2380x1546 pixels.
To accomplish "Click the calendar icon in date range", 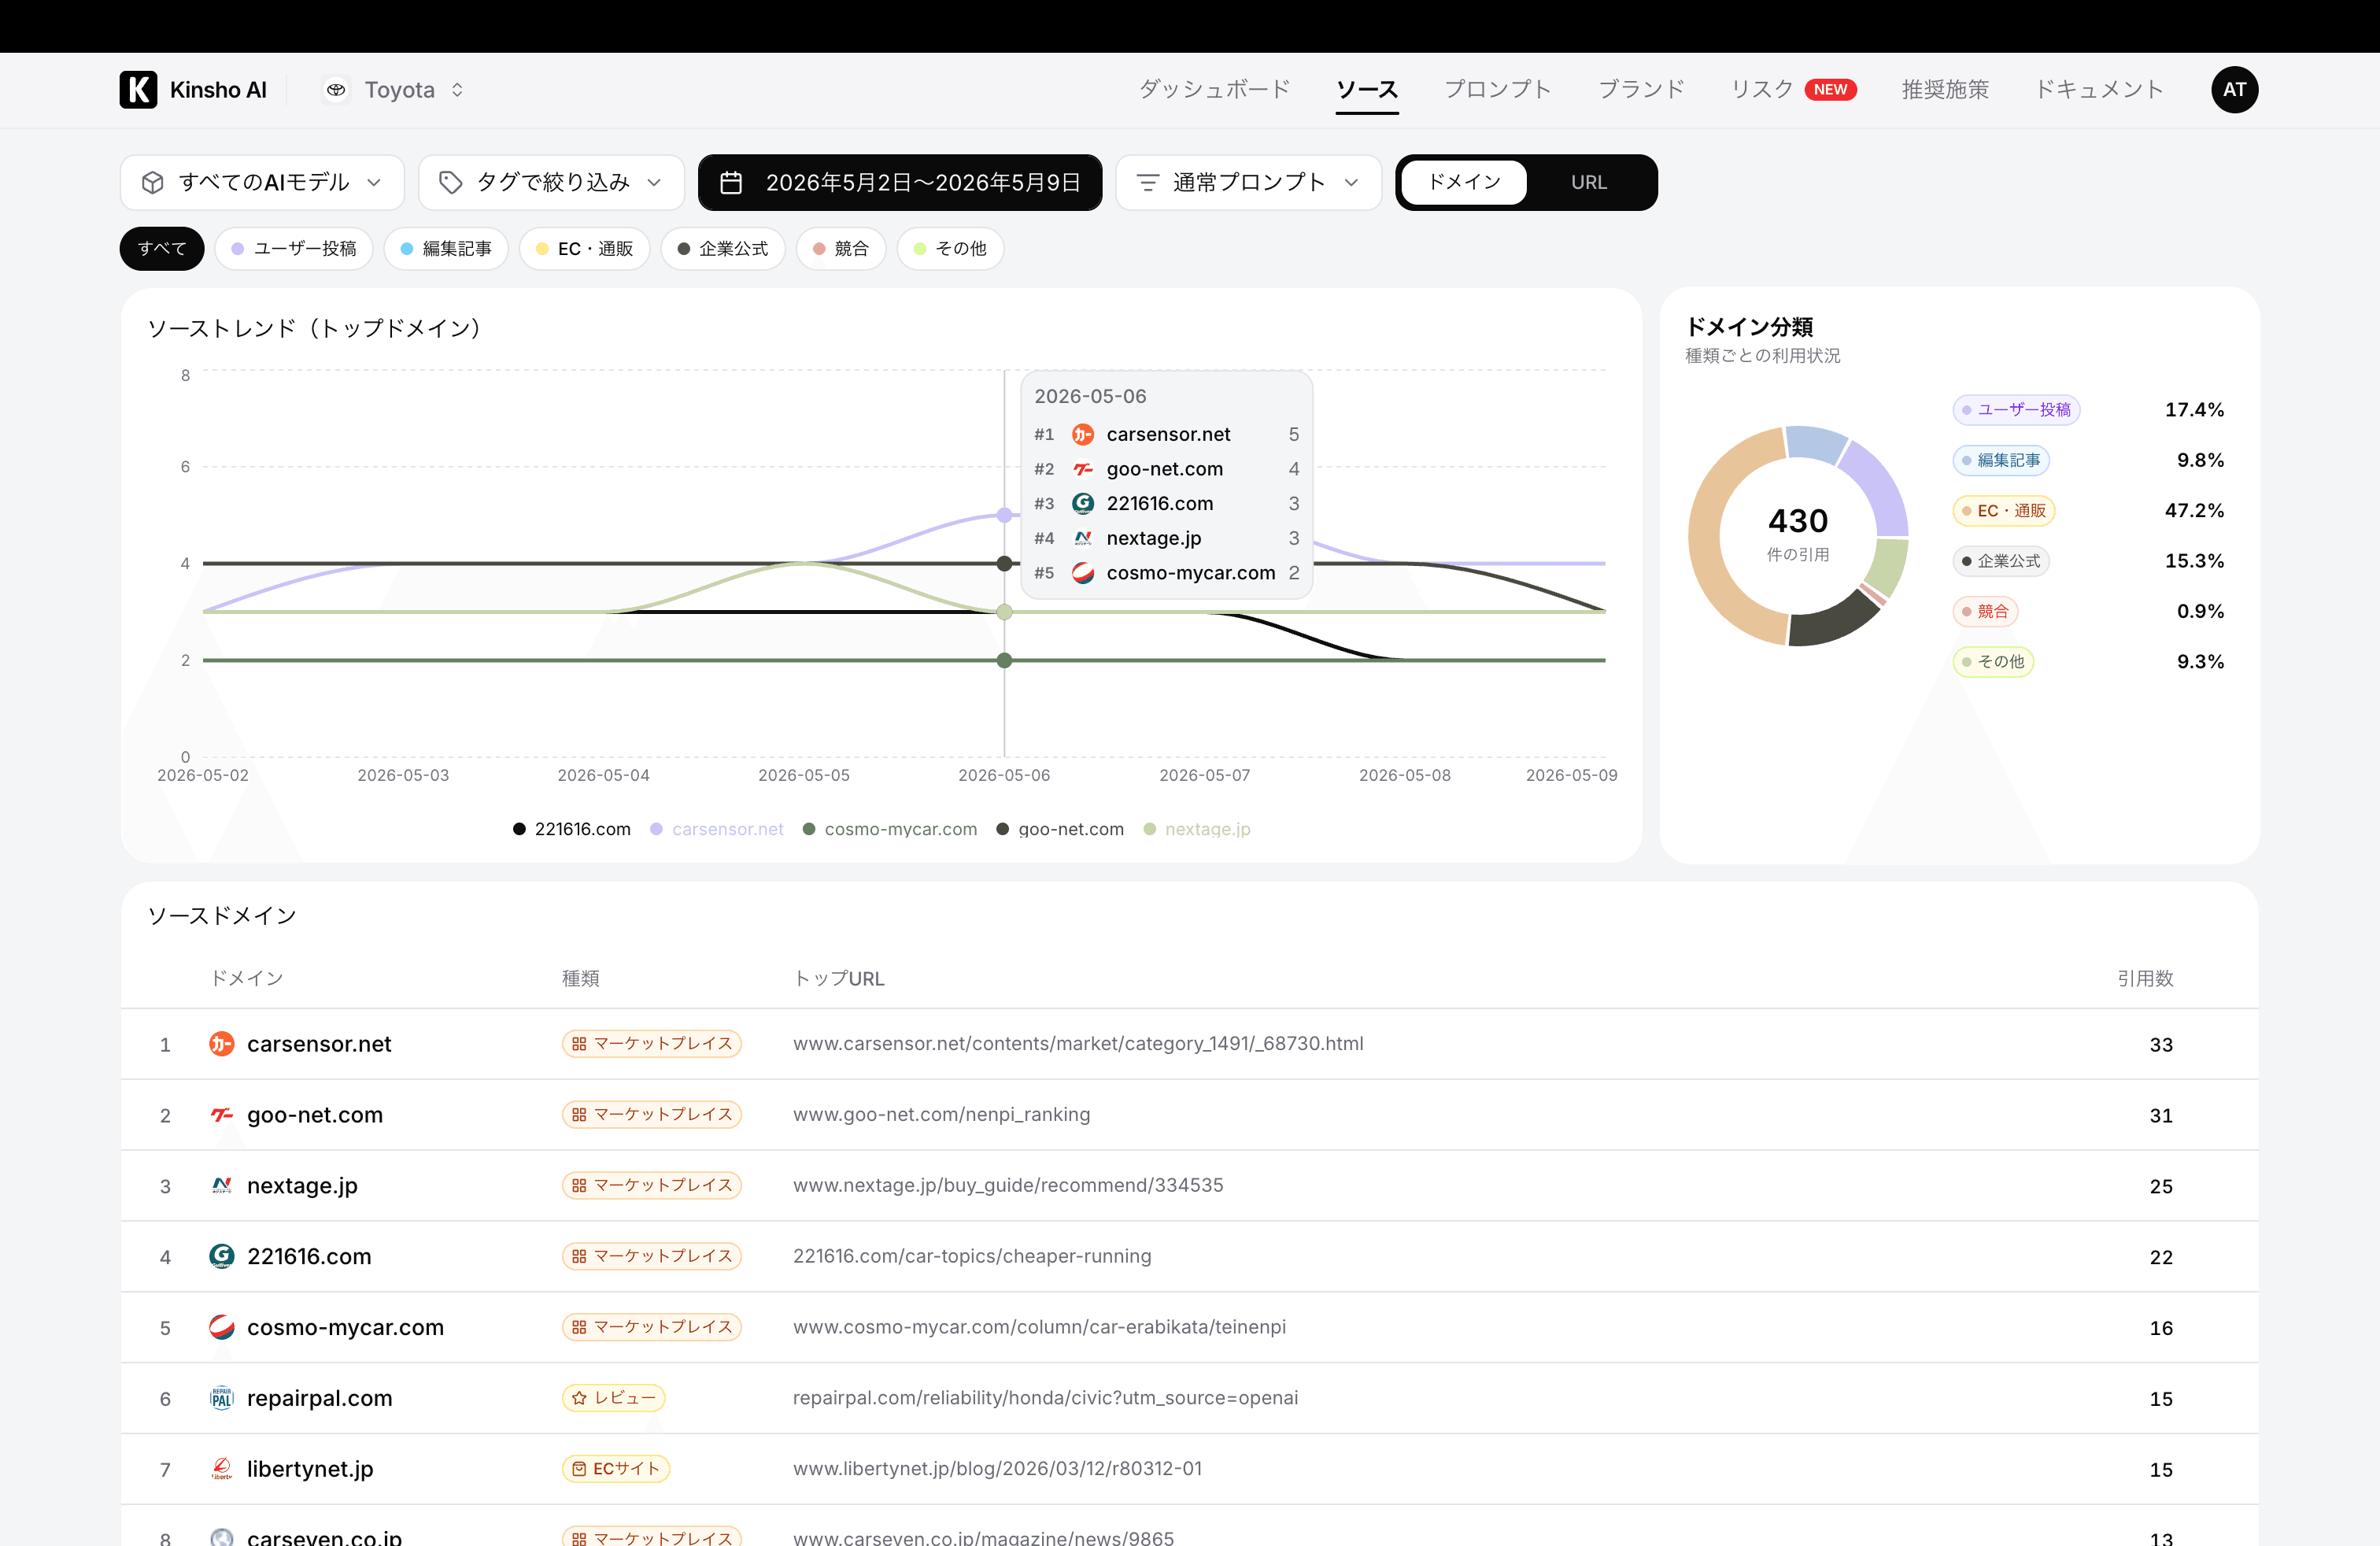I will coord(731,182).
